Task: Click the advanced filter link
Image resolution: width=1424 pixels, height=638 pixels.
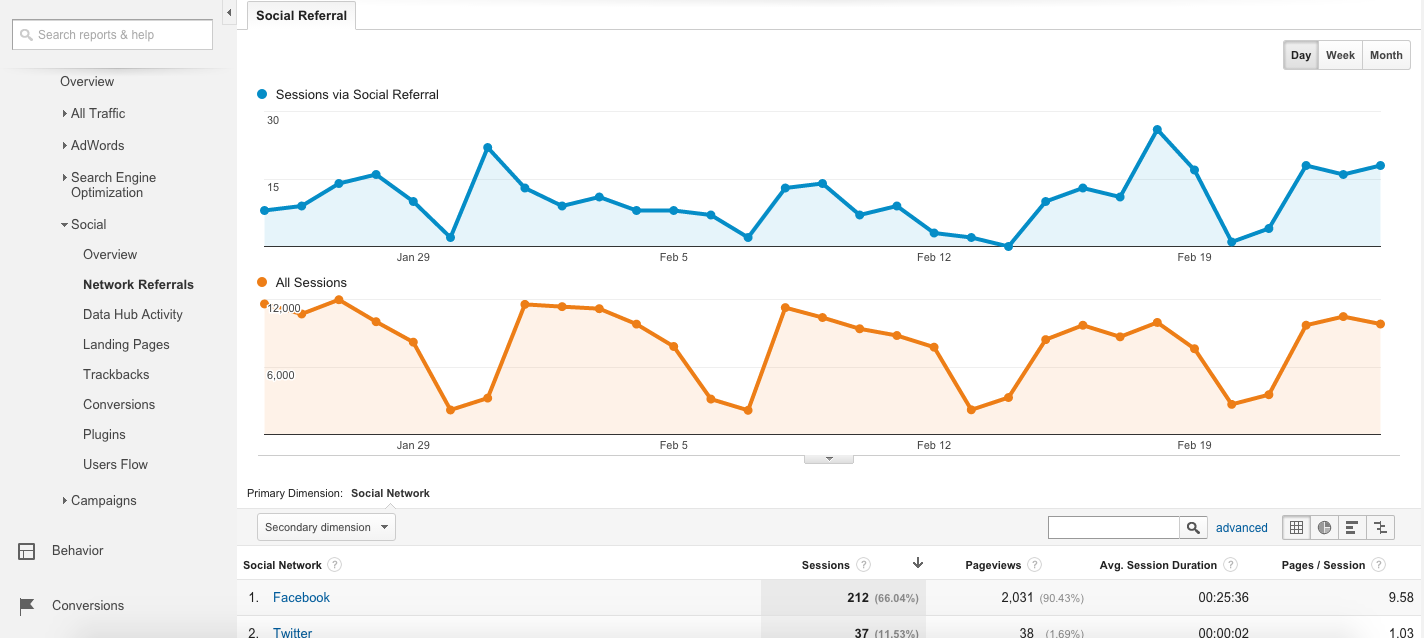Action: point(1241,527)
